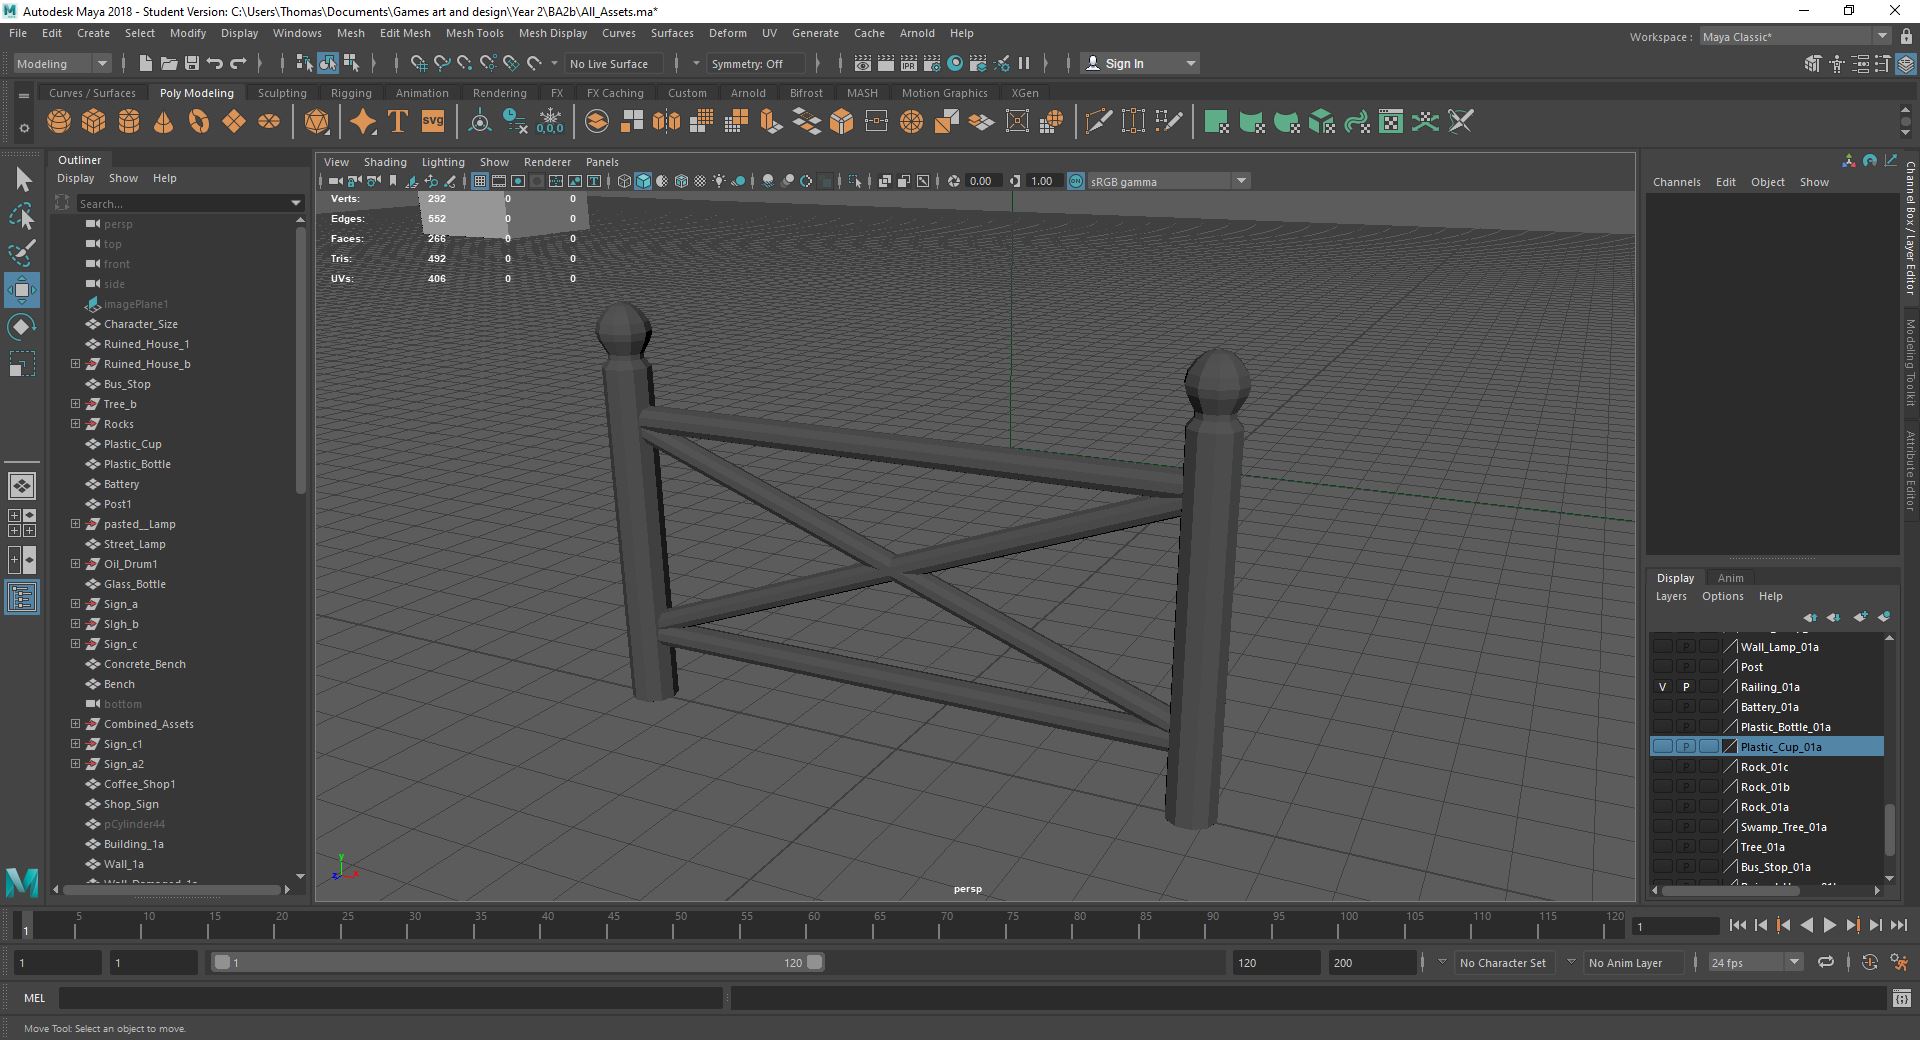Open the sRGB gamma view transform dropdown

(1167, 181)
